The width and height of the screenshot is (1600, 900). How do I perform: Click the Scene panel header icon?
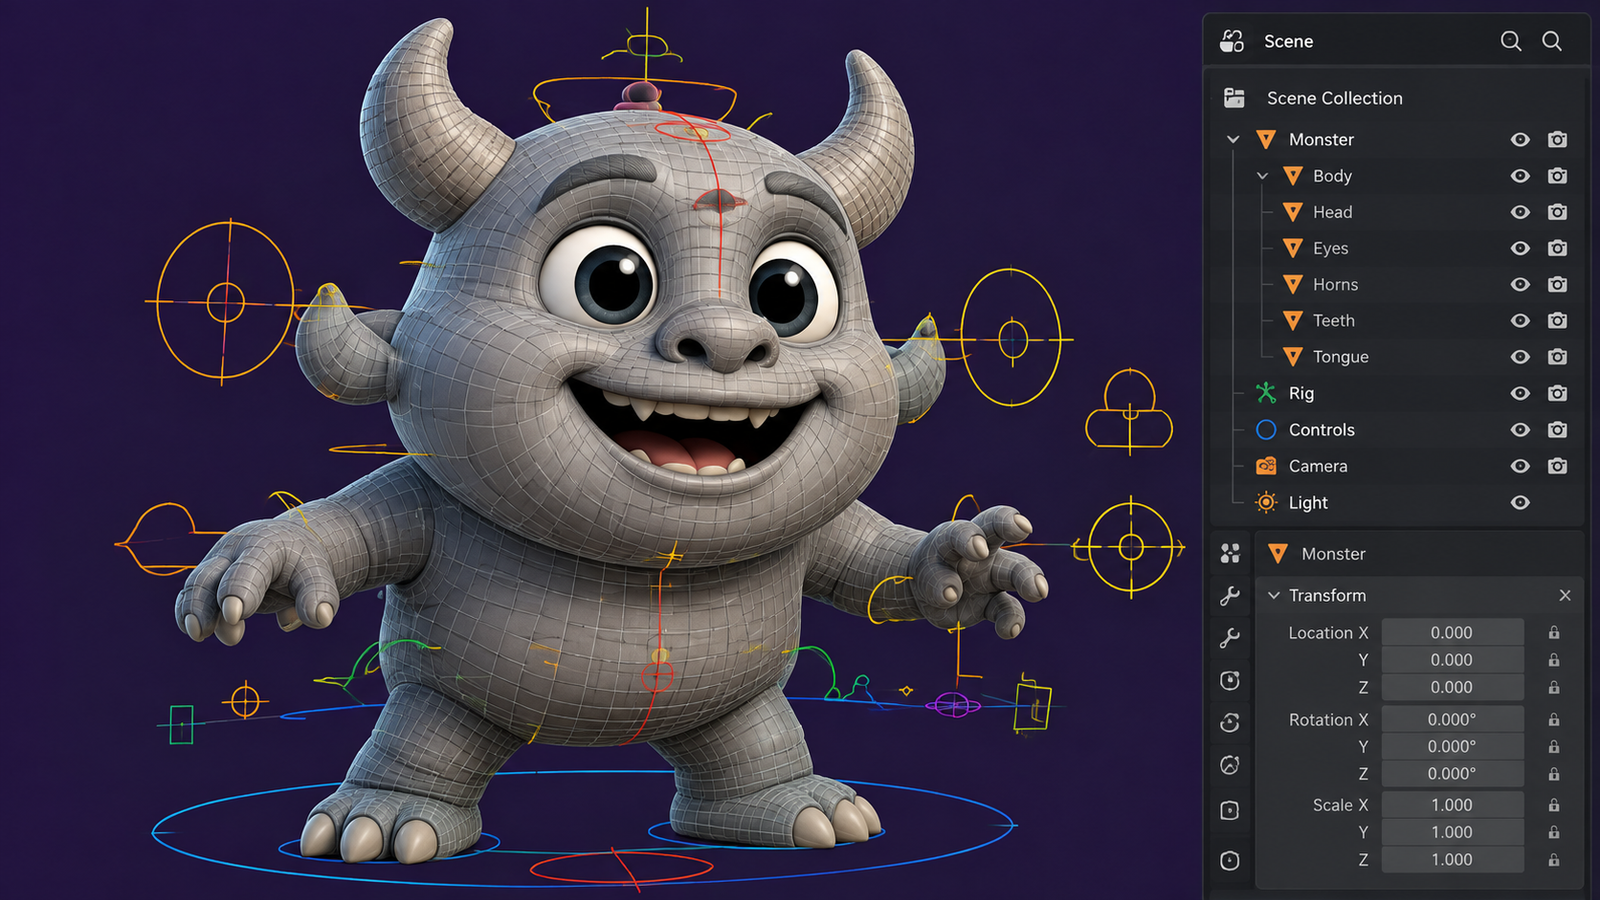1232,41
